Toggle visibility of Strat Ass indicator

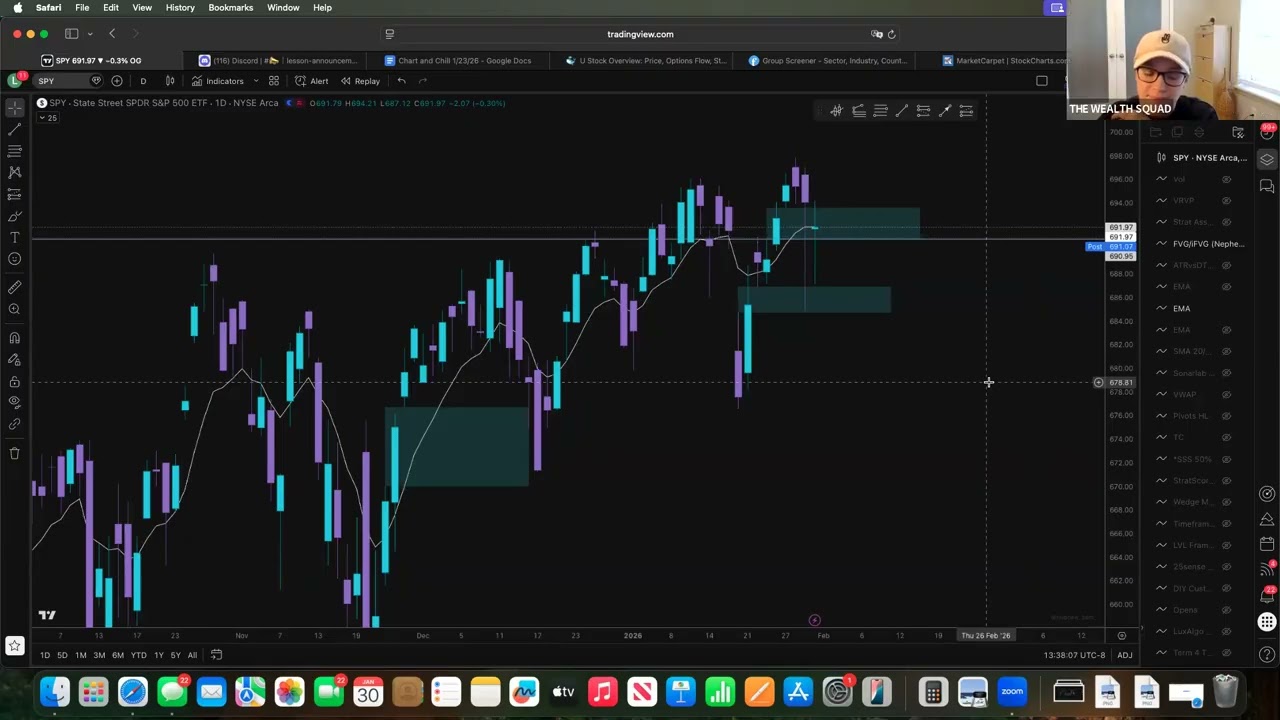click(x=1226, y=222)
